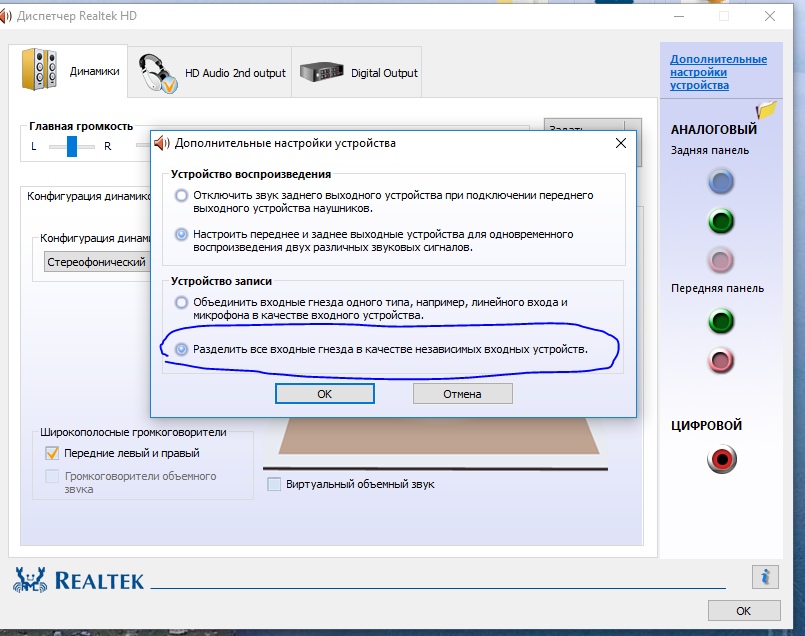Select Разделить все входные гнезда radio option

tap(181, 350)
